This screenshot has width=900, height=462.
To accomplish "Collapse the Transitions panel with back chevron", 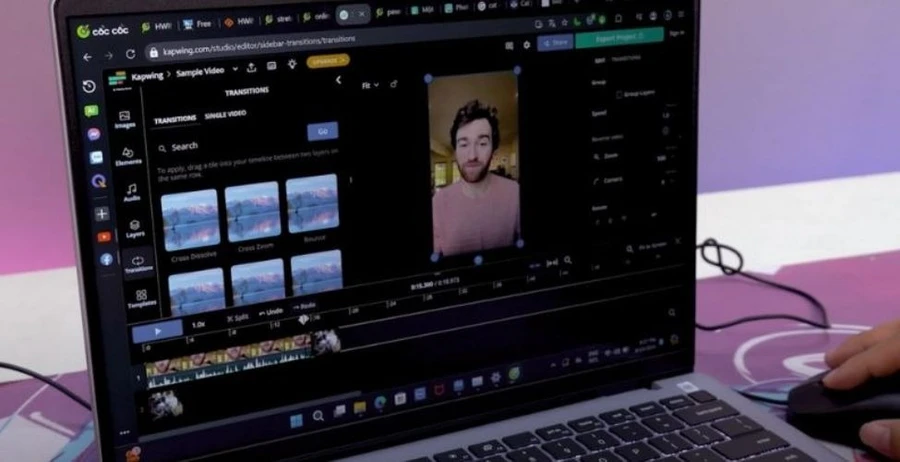I will 338,80.
